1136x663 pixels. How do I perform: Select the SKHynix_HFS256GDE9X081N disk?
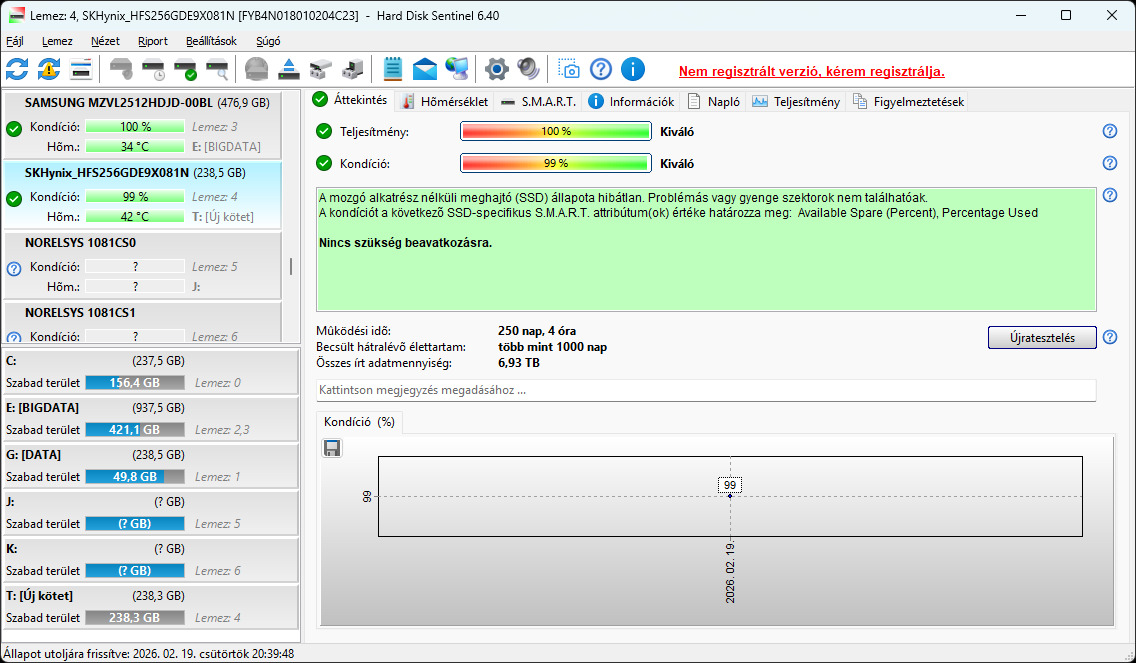[x=143, y=195]
